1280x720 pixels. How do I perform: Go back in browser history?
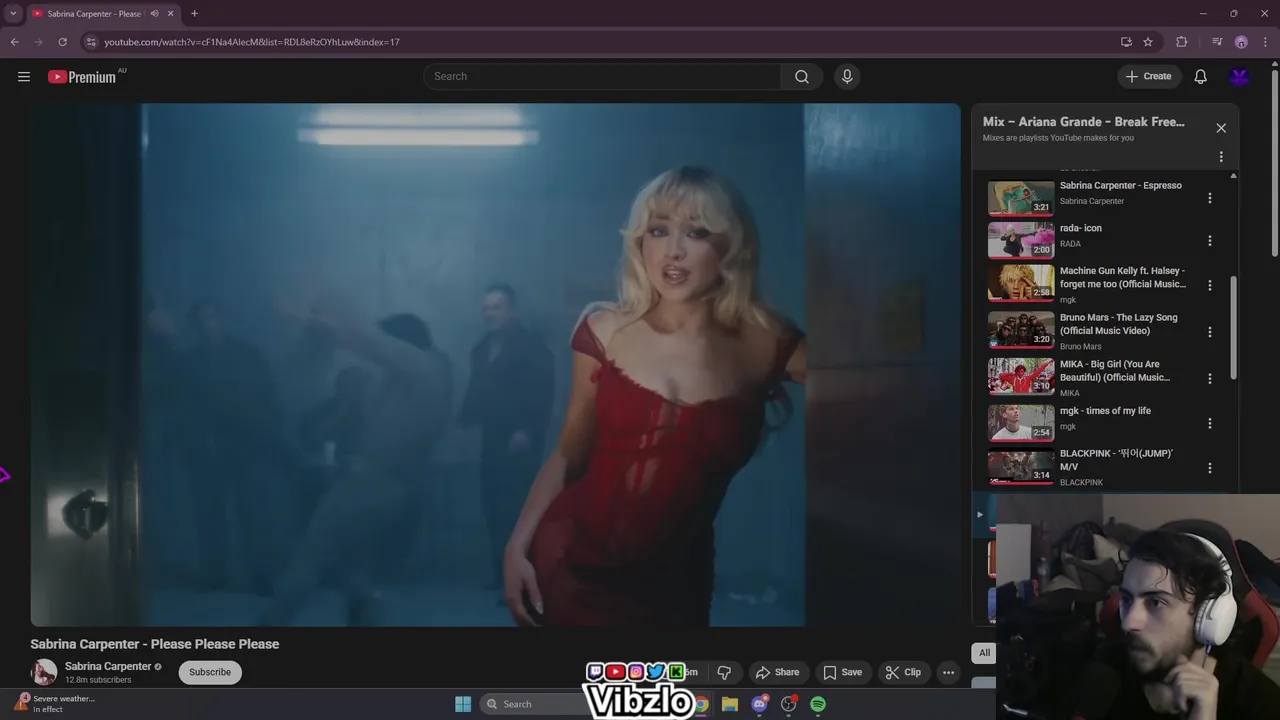pos(14,42)
